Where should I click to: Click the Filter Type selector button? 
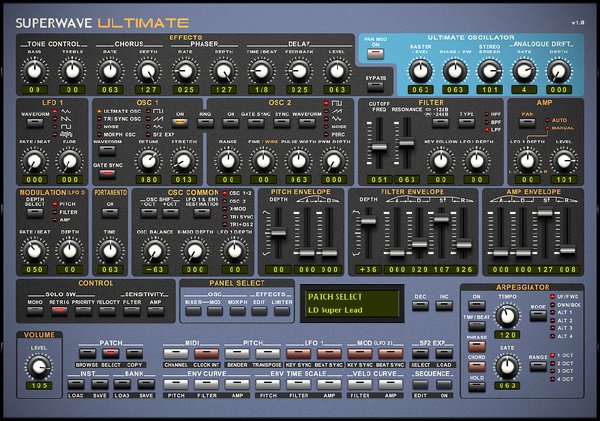(x=466, y=123)
